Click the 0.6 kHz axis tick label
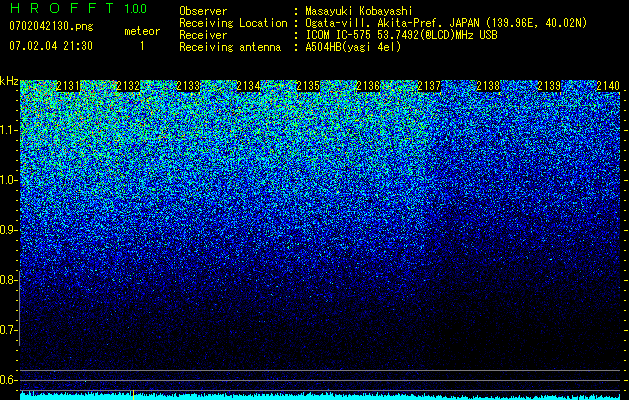Screen dimensions: 629x400 [8, 380]
